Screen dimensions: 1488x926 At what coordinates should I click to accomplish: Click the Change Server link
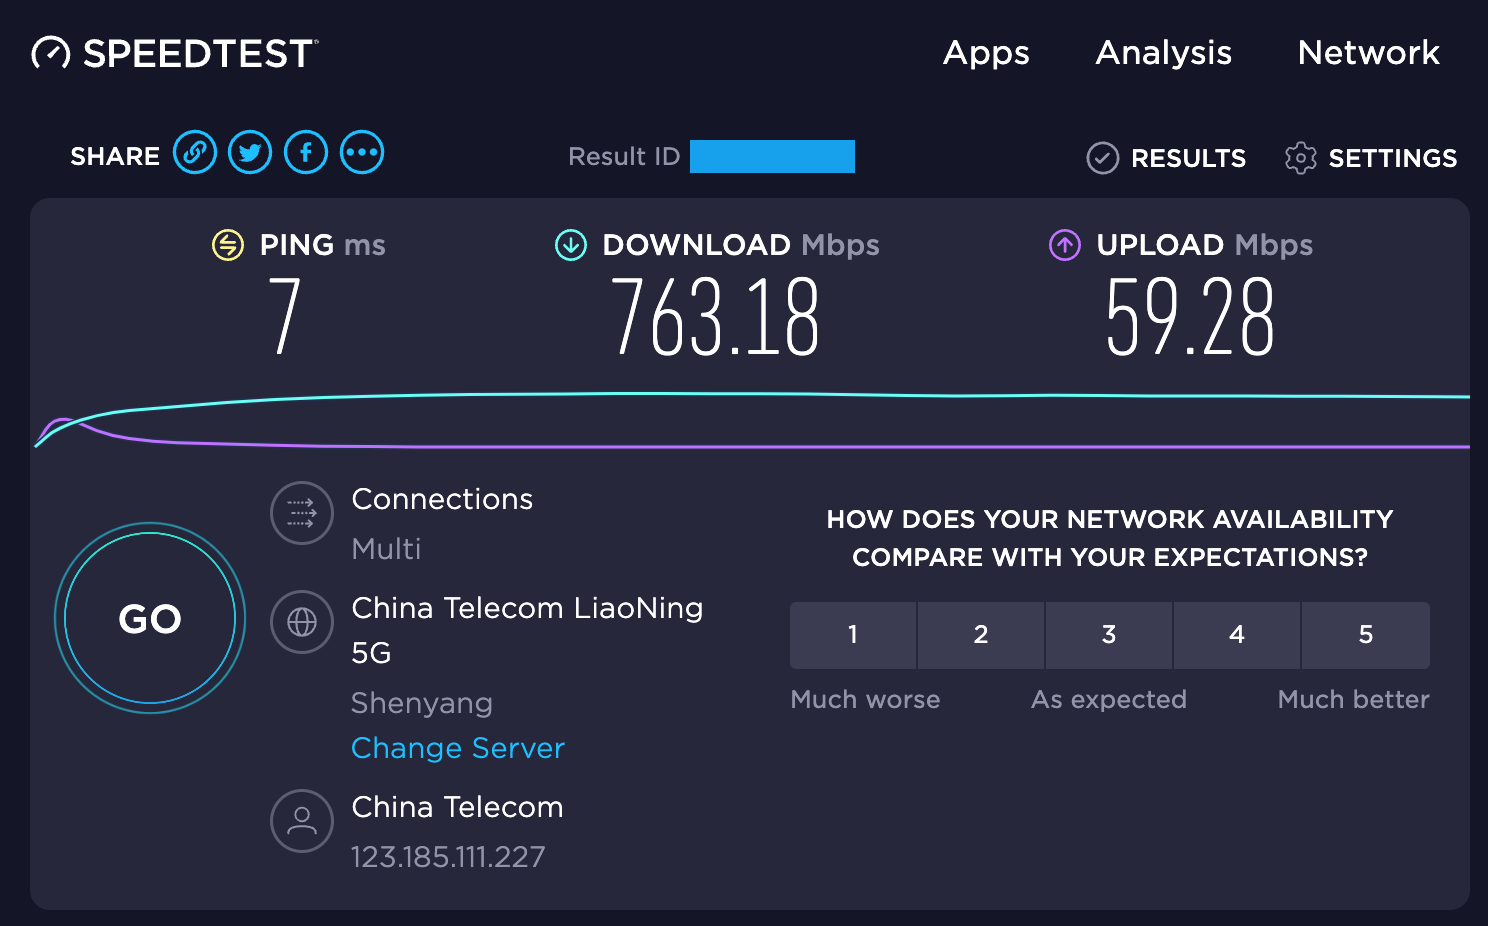(x=458, y=748)
